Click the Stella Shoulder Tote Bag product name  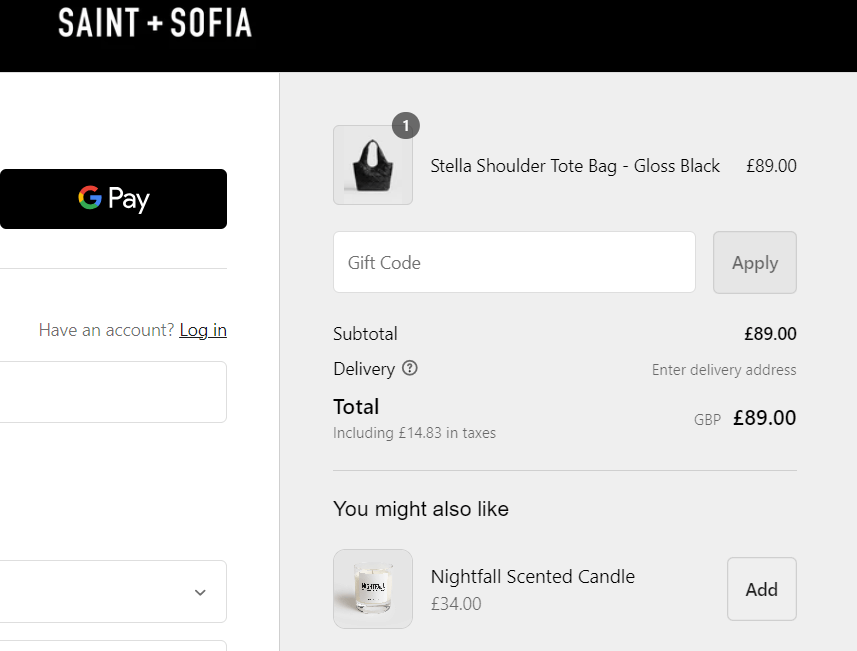coord(575,165)
